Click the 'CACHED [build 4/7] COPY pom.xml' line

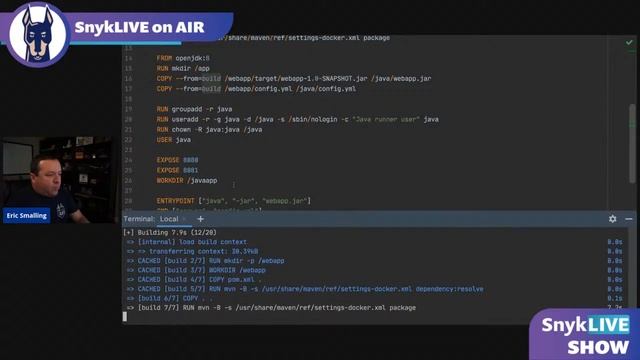coord(194,280)
